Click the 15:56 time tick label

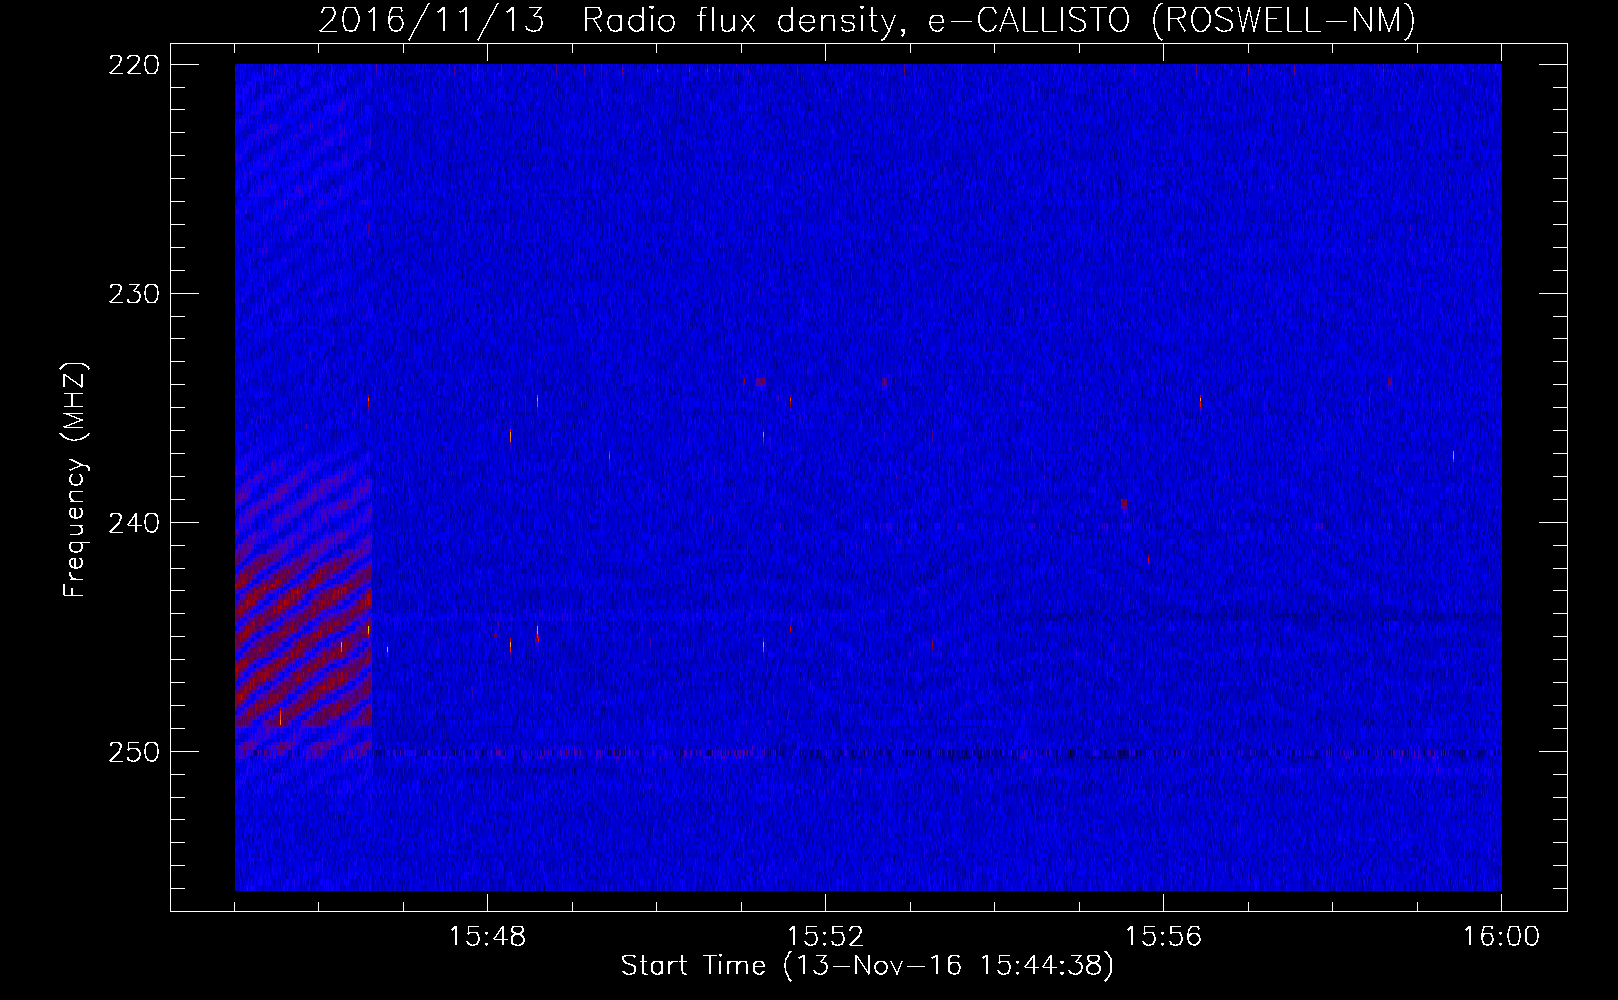pyautogui.click(x=1163, y=937)
